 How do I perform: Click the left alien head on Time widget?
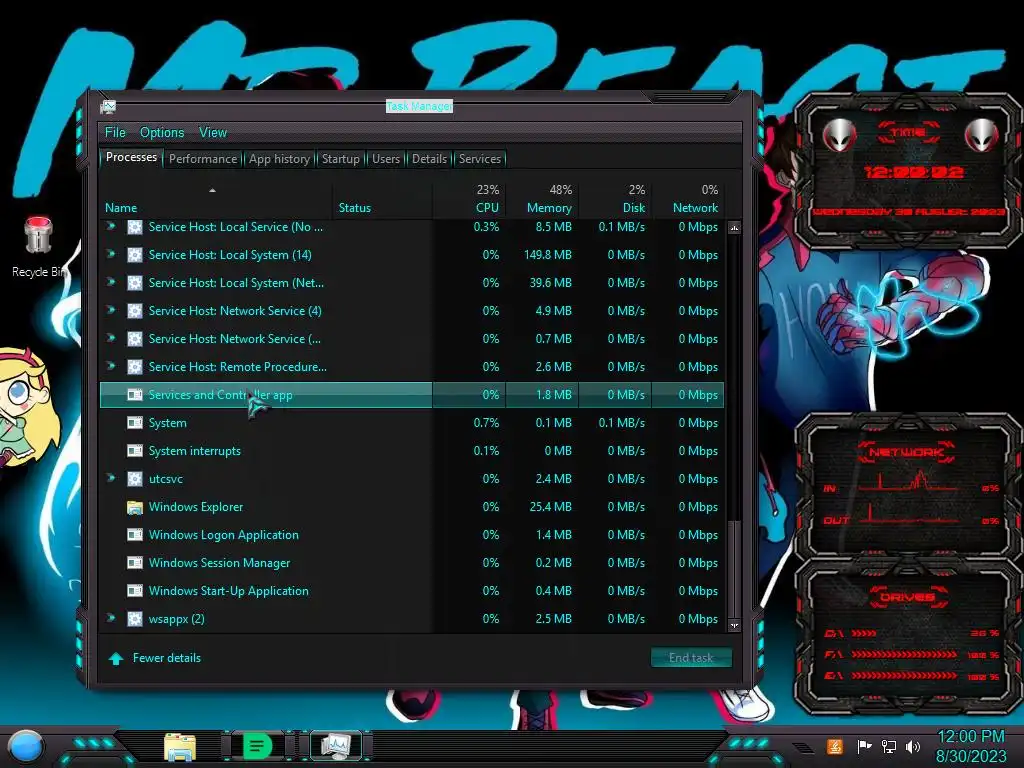[839, 135]
